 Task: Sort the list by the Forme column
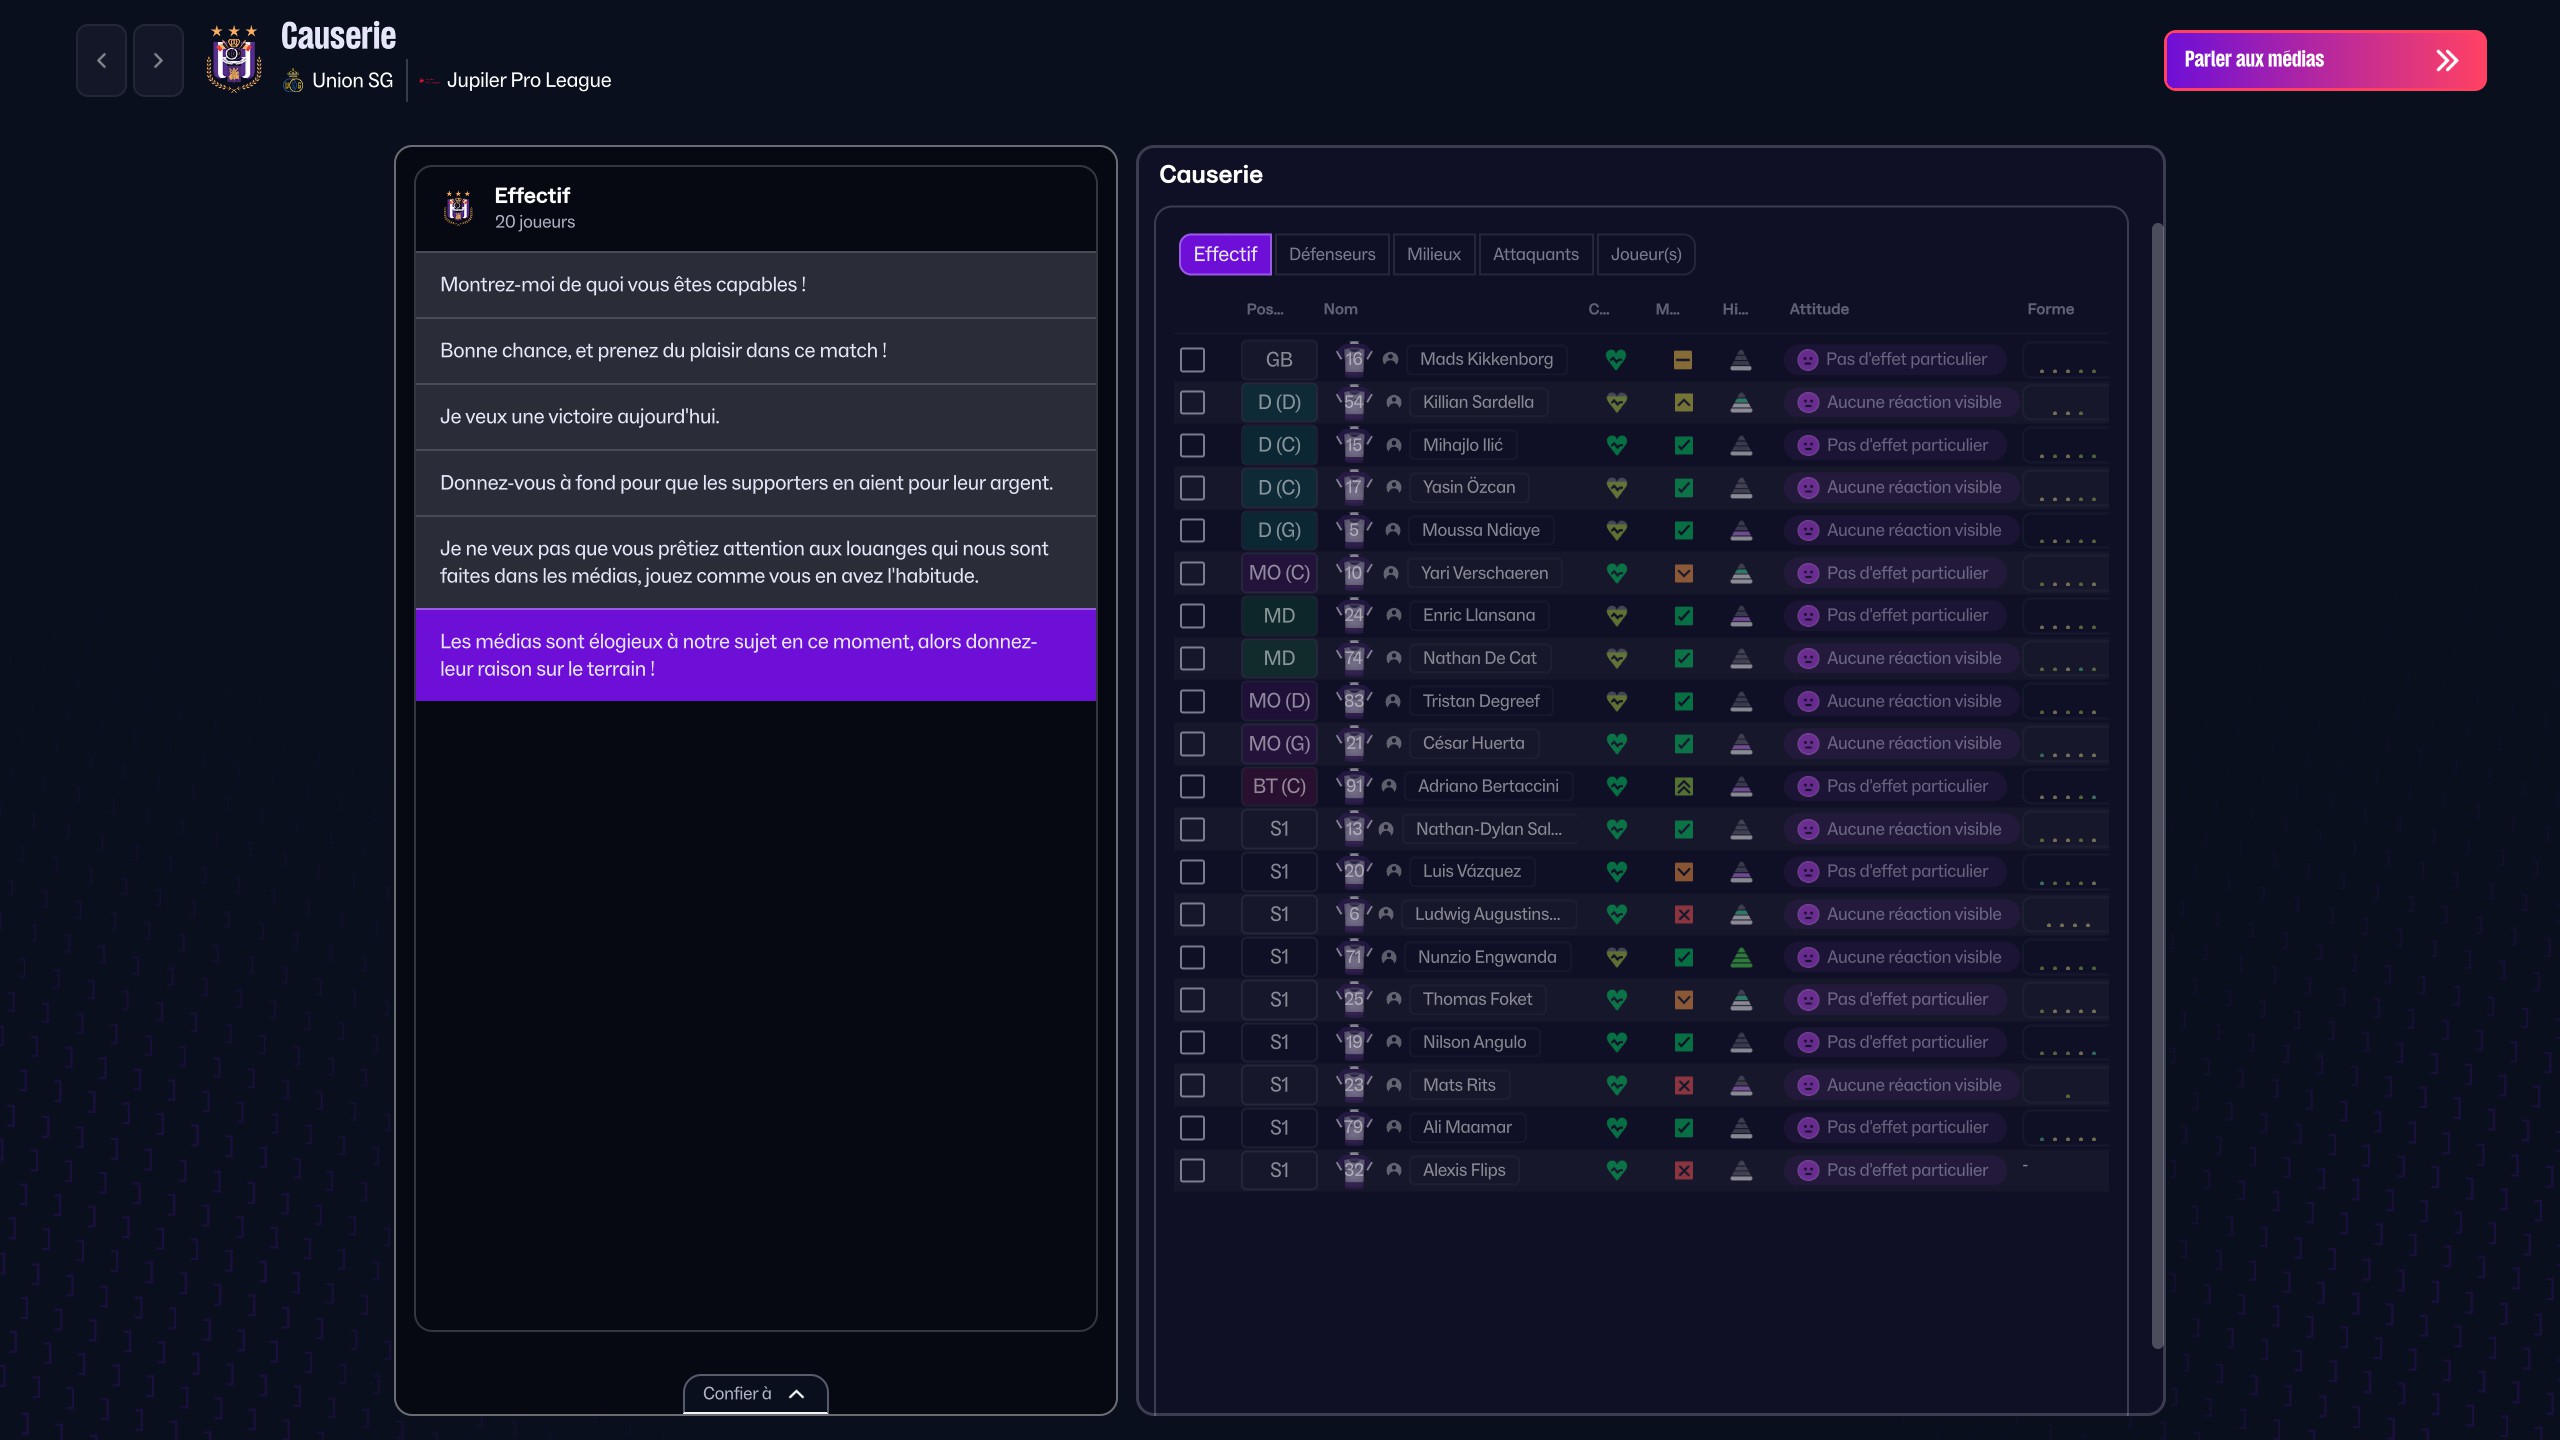(2050, 309)
